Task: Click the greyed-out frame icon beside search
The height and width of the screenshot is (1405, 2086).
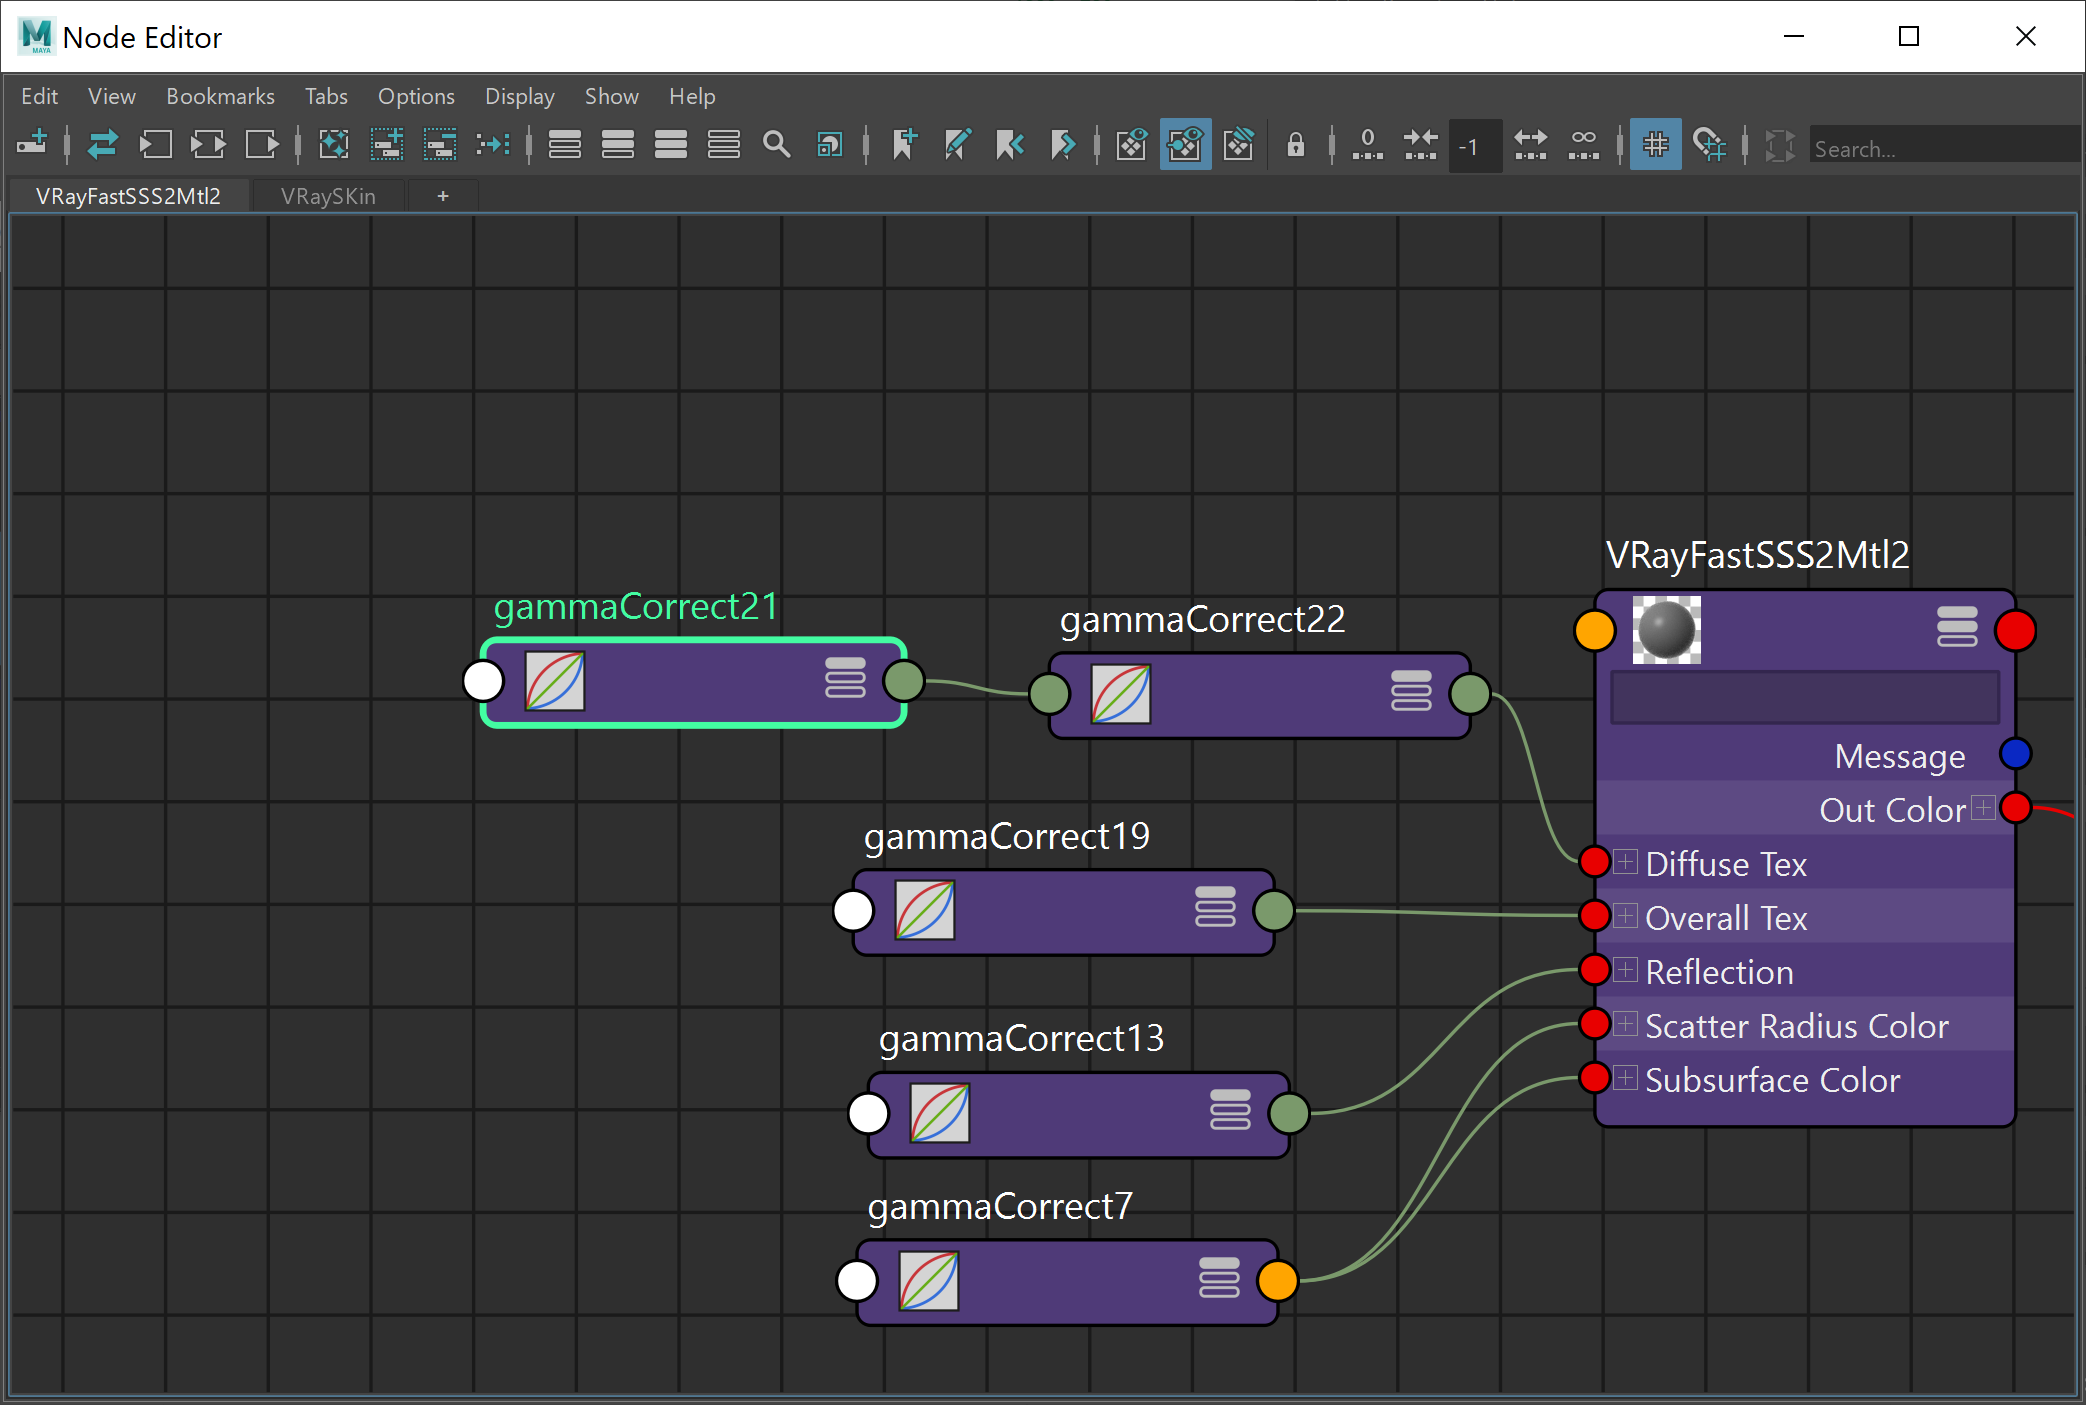Action: [1780, 145]
